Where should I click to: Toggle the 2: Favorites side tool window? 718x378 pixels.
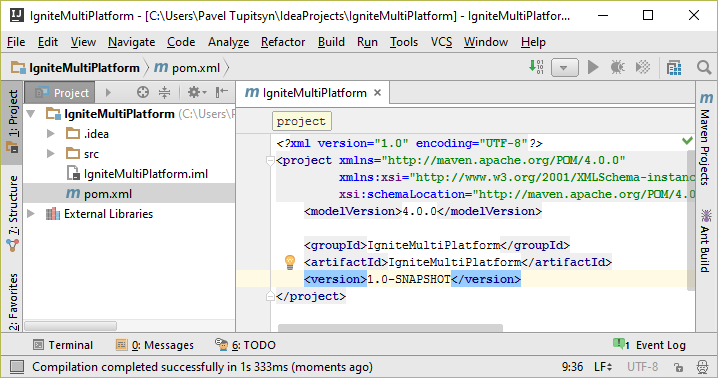point(12,301)
